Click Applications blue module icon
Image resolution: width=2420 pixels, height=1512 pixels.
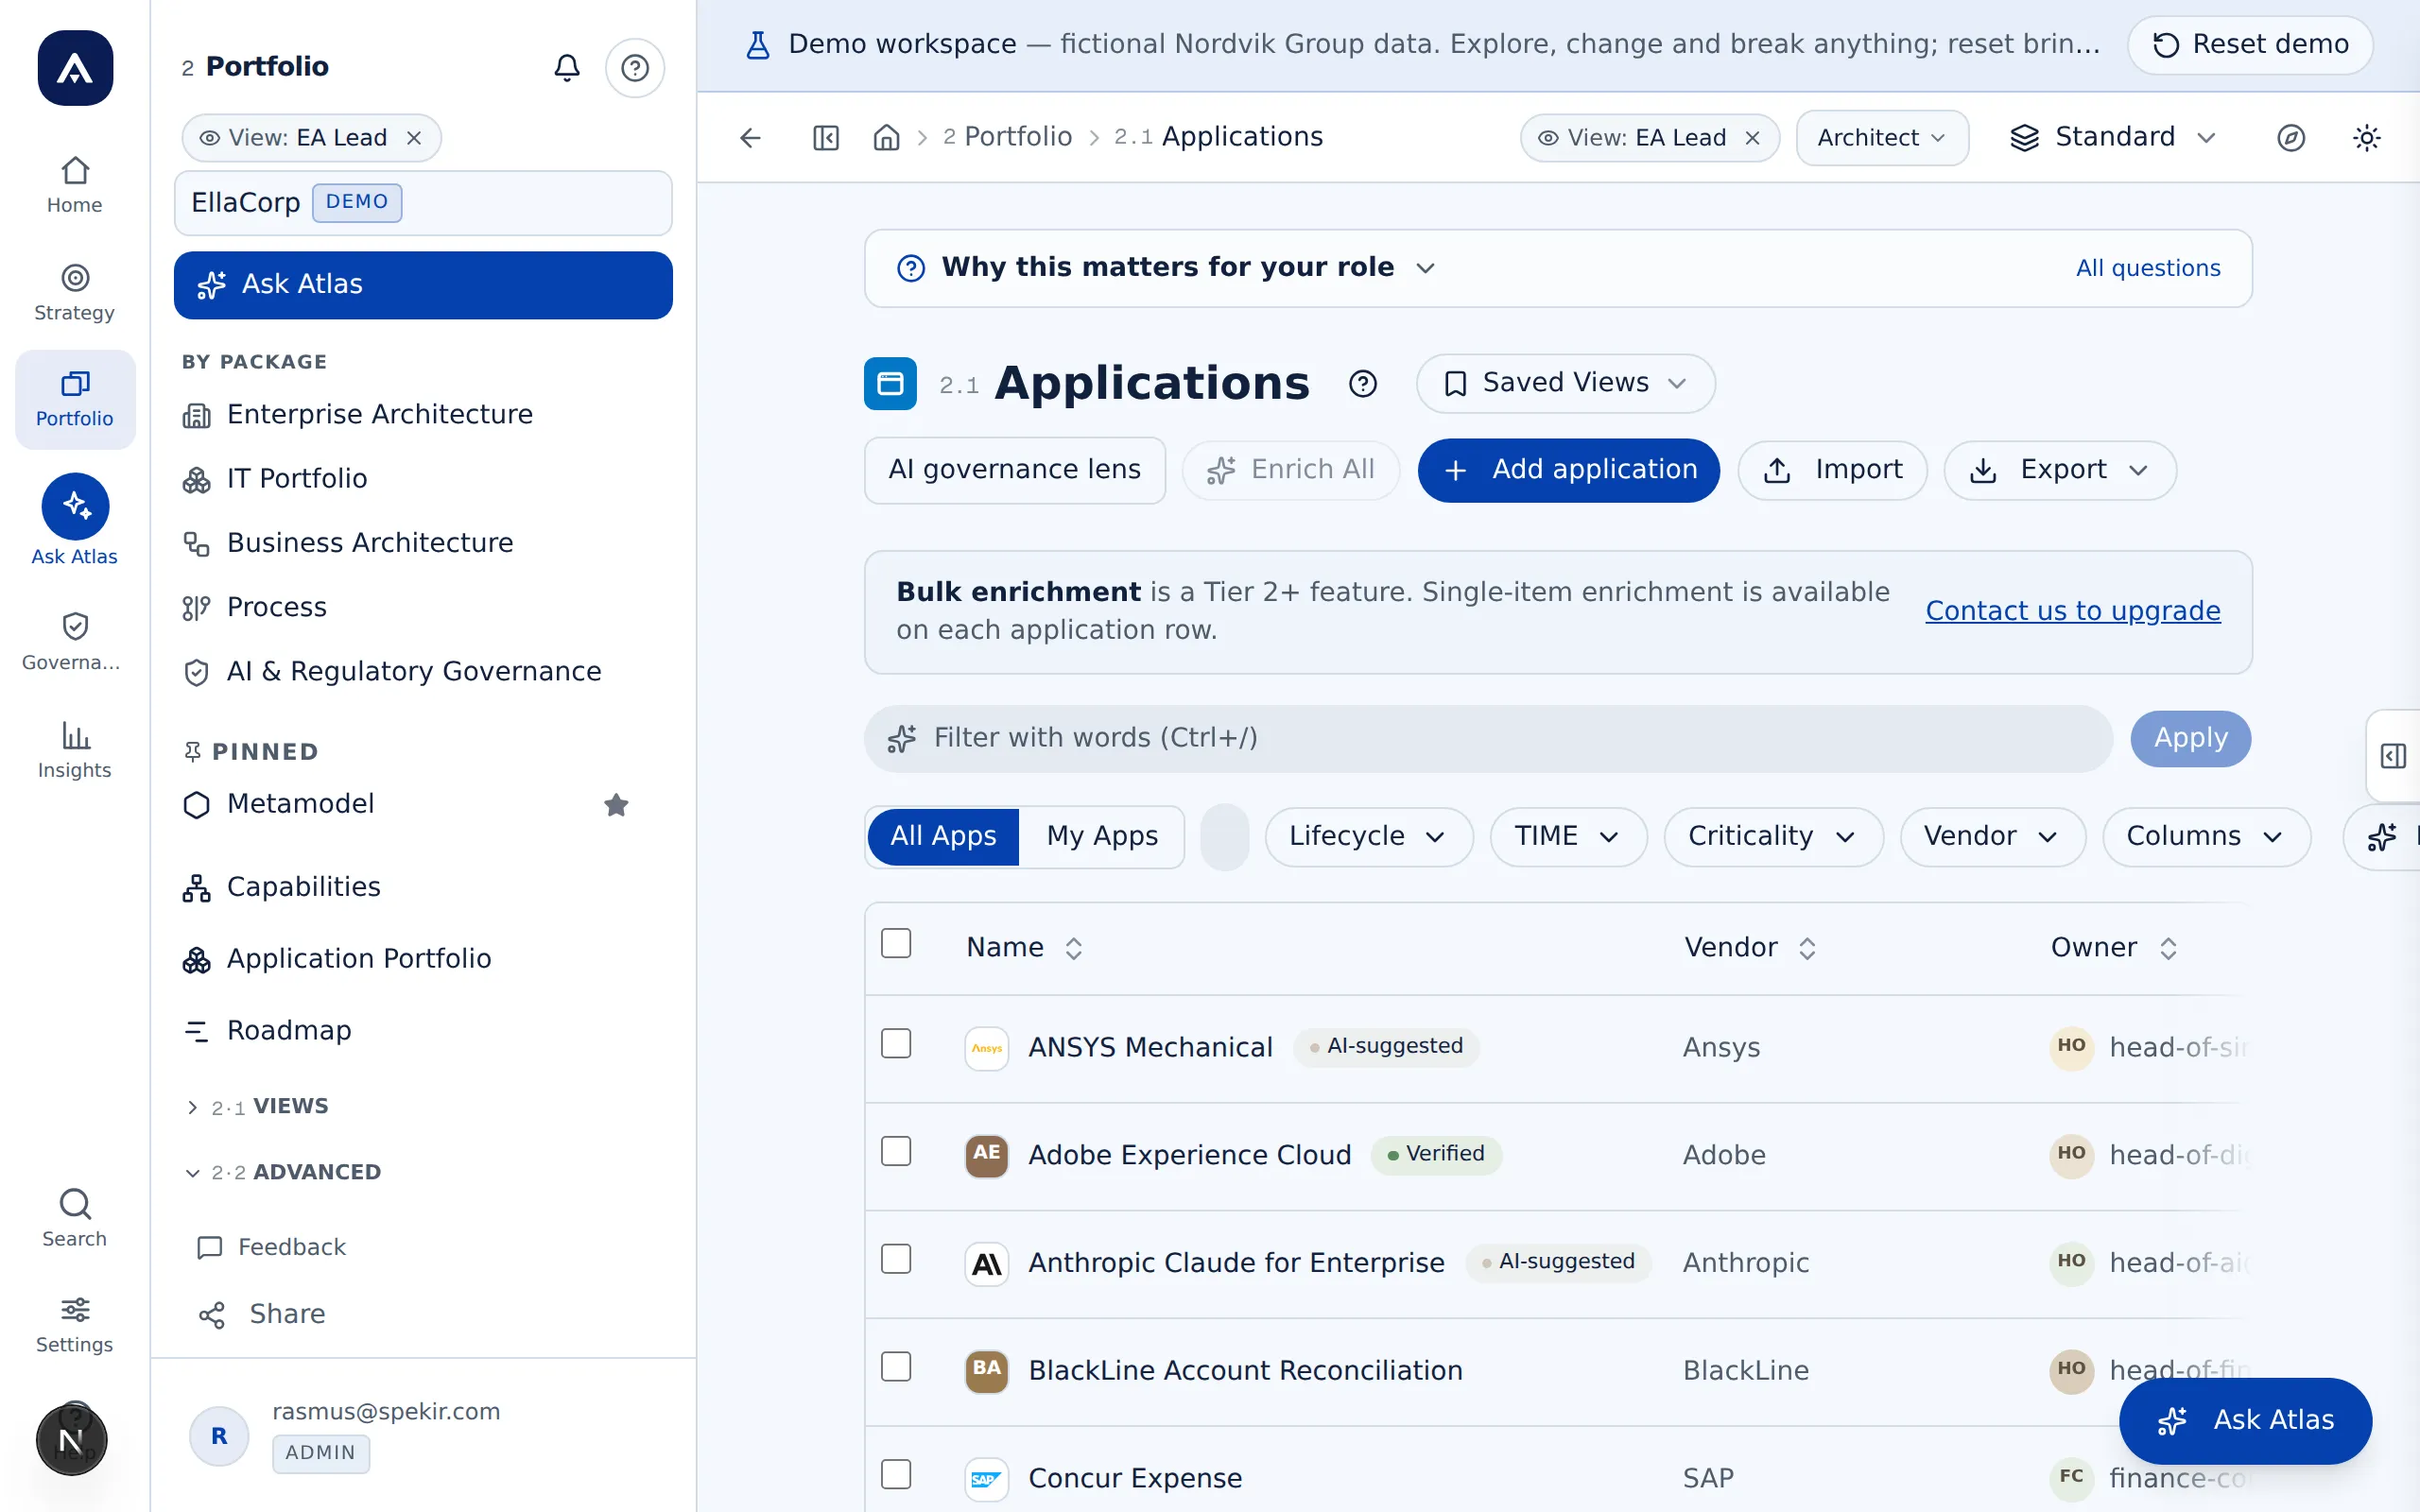(x=890, y=383)
